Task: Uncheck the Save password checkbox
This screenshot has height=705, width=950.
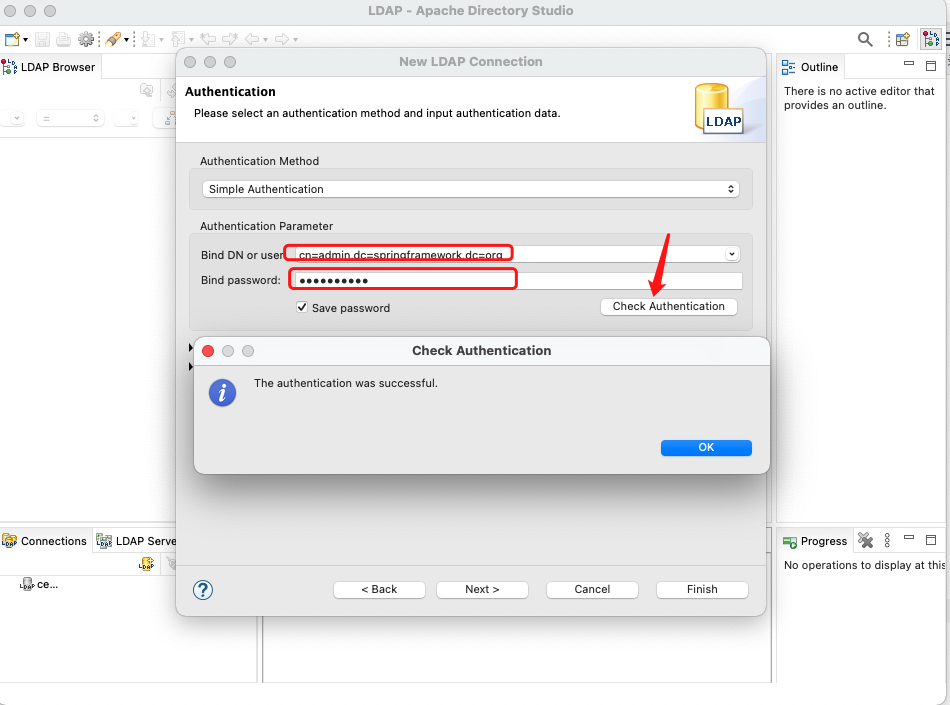Action: click(x=302, y=307)
